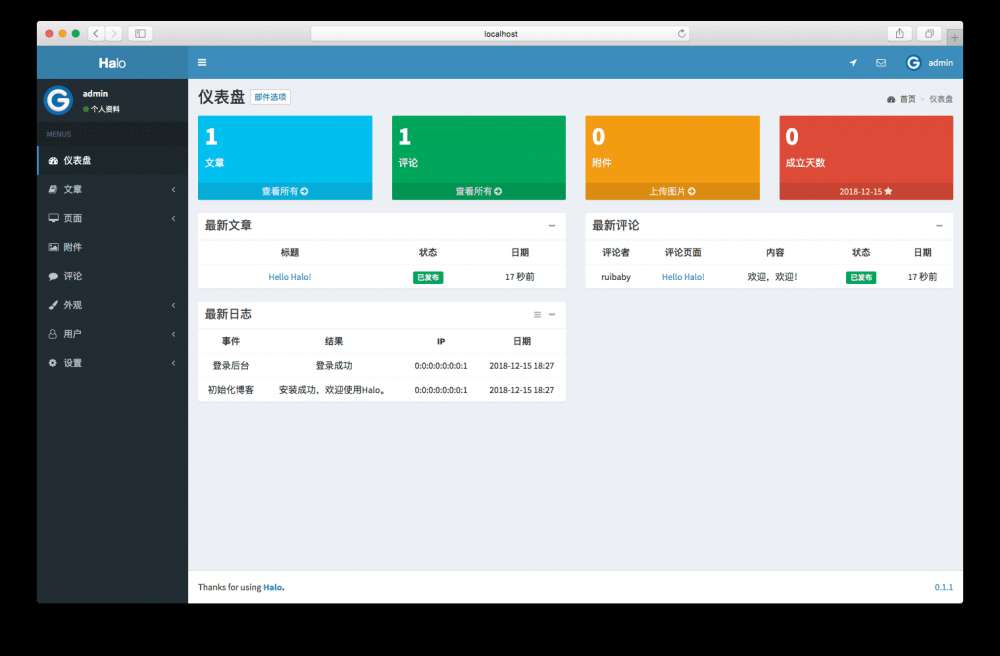
Task: Click the paper plane icon in header
Action: [x=853, y=62]
